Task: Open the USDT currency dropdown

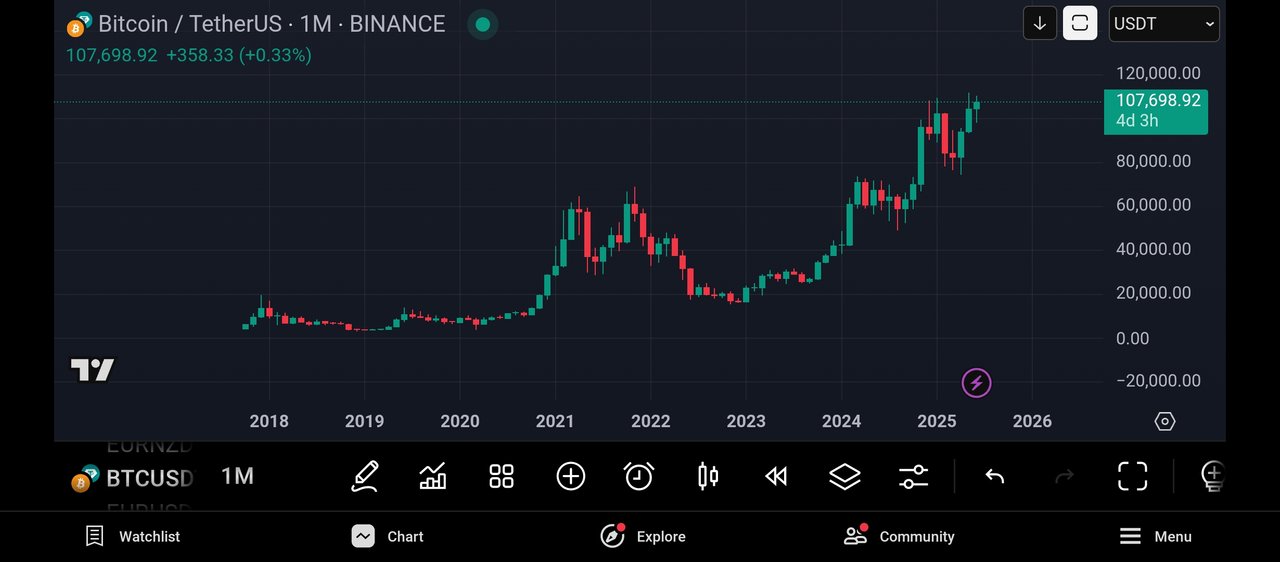Action: (1164, 23)
